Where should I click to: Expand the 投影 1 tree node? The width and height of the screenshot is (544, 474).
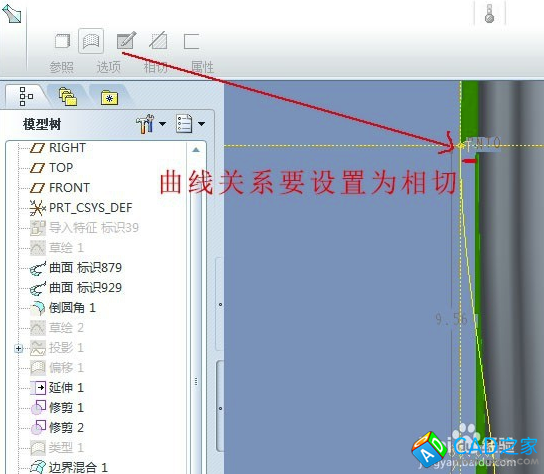pos(19,348)
